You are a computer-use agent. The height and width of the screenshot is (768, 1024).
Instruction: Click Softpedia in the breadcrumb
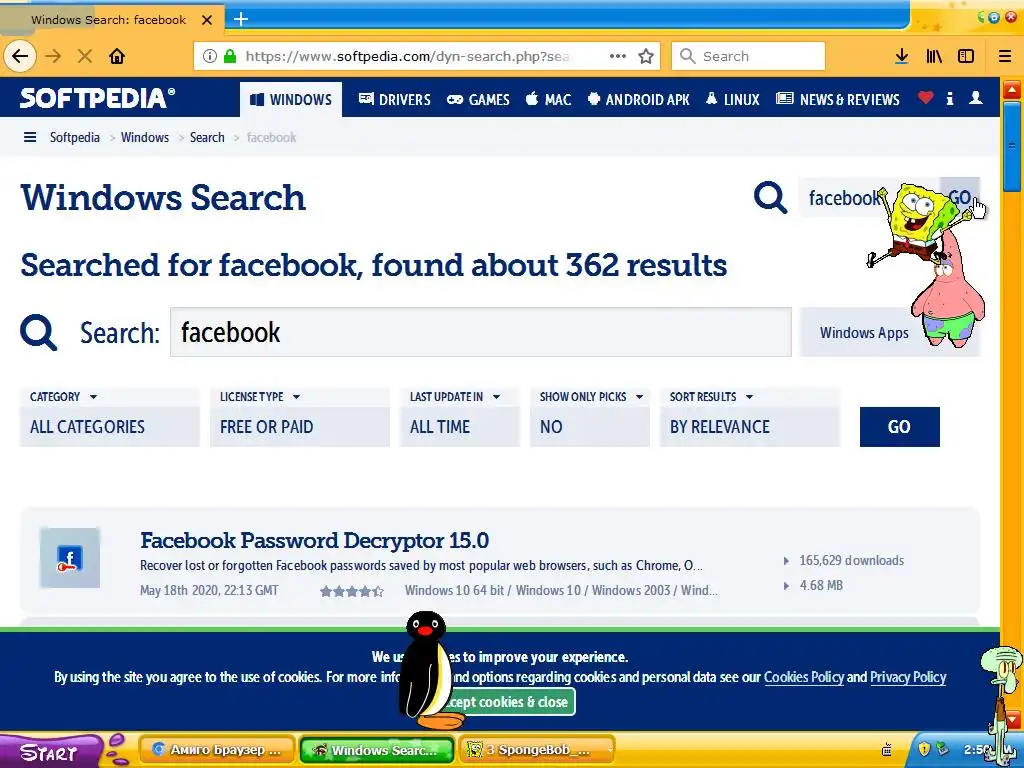[x=74, y=137]
